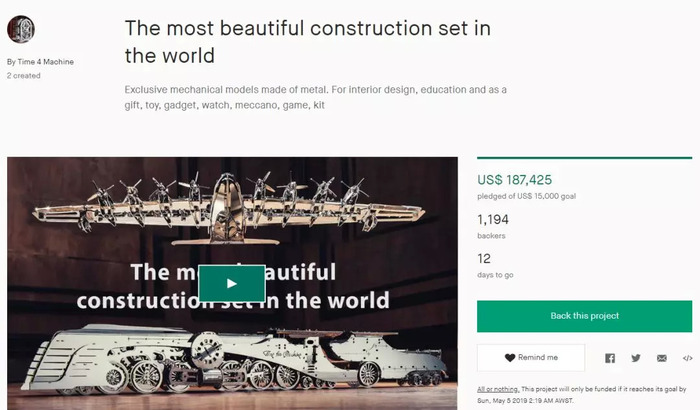700x410 pixels.
Task: Click the 2 created text
Action: pyautogui.click(x=24, y=75)
